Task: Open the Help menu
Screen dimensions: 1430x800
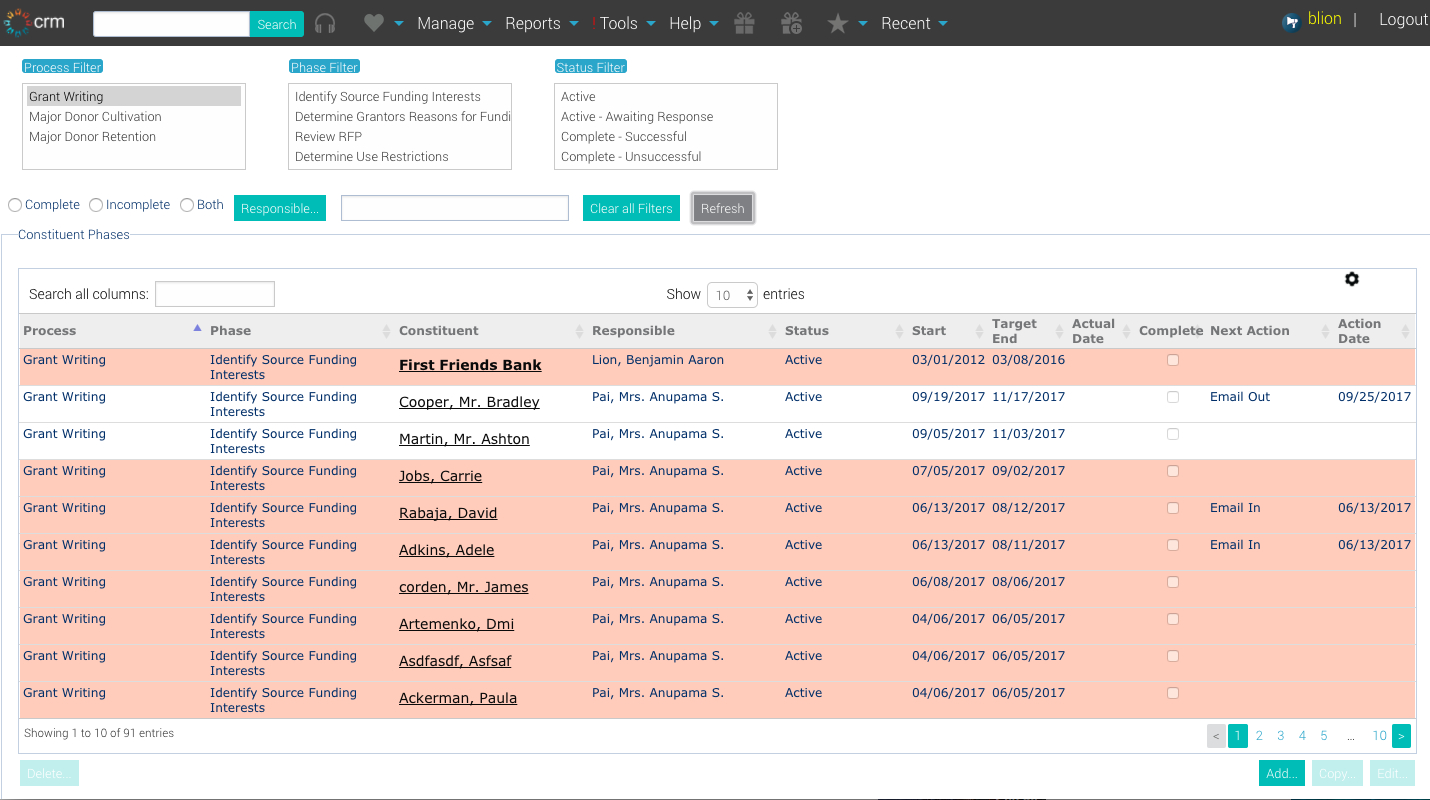Action: coord(693,23)
